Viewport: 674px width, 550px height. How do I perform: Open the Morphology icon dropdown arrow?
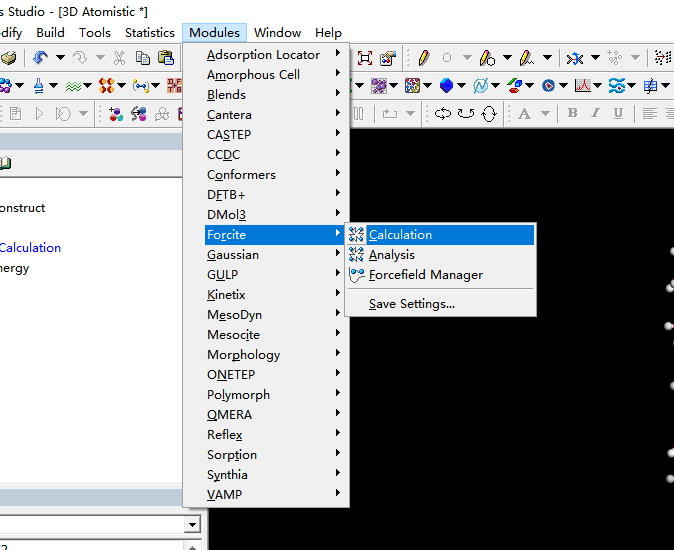click(x=461, y=86)
